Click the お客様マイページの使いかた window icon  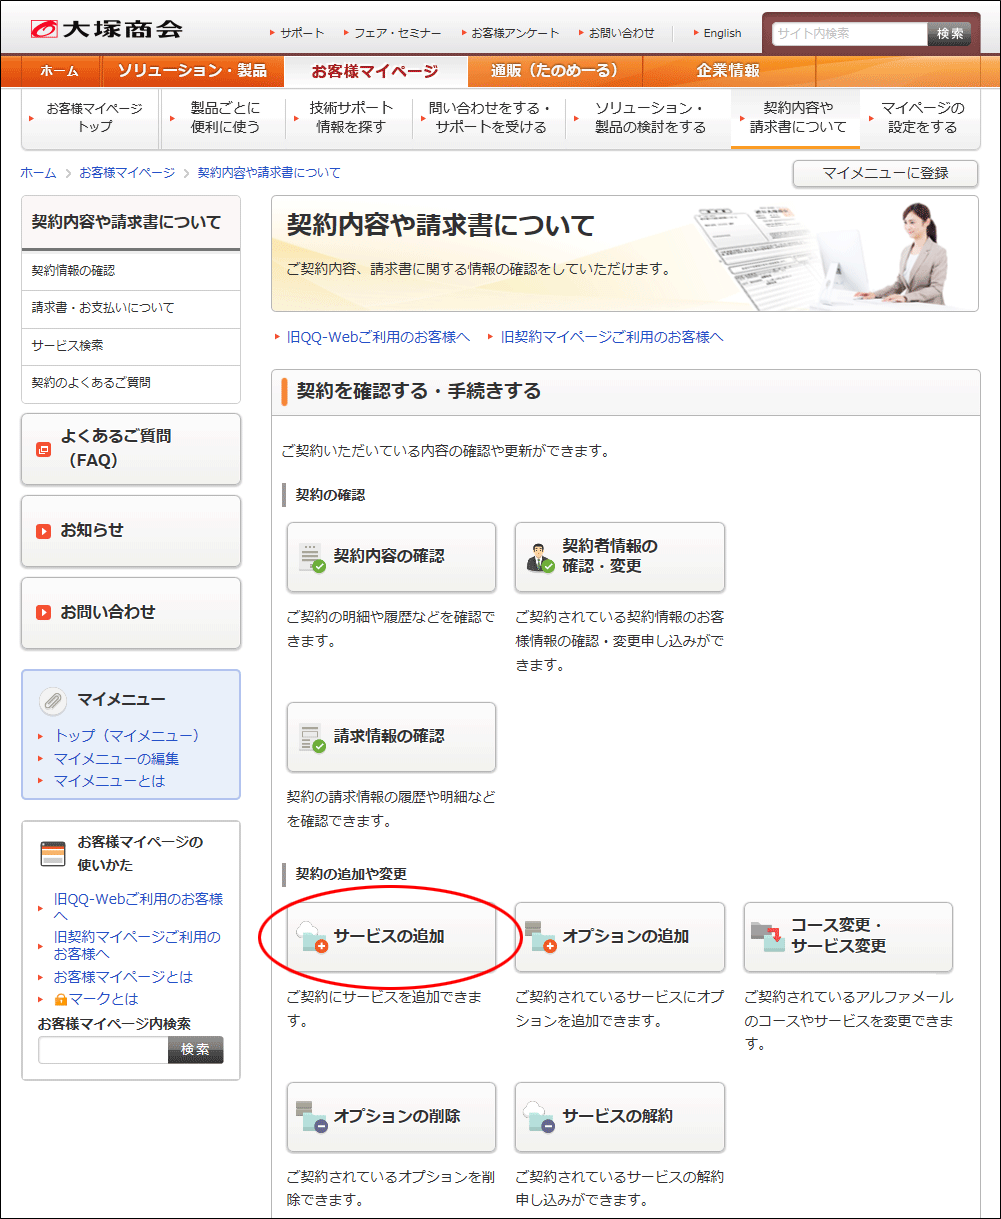tap(53, 854)
